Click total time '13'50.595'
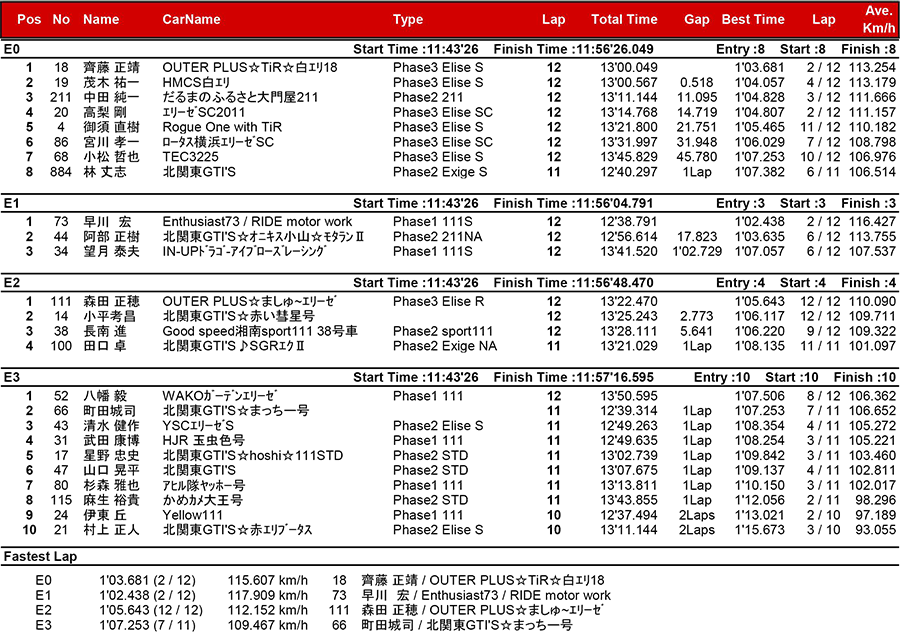Screen dimensions: 900x634 point(629,396)
